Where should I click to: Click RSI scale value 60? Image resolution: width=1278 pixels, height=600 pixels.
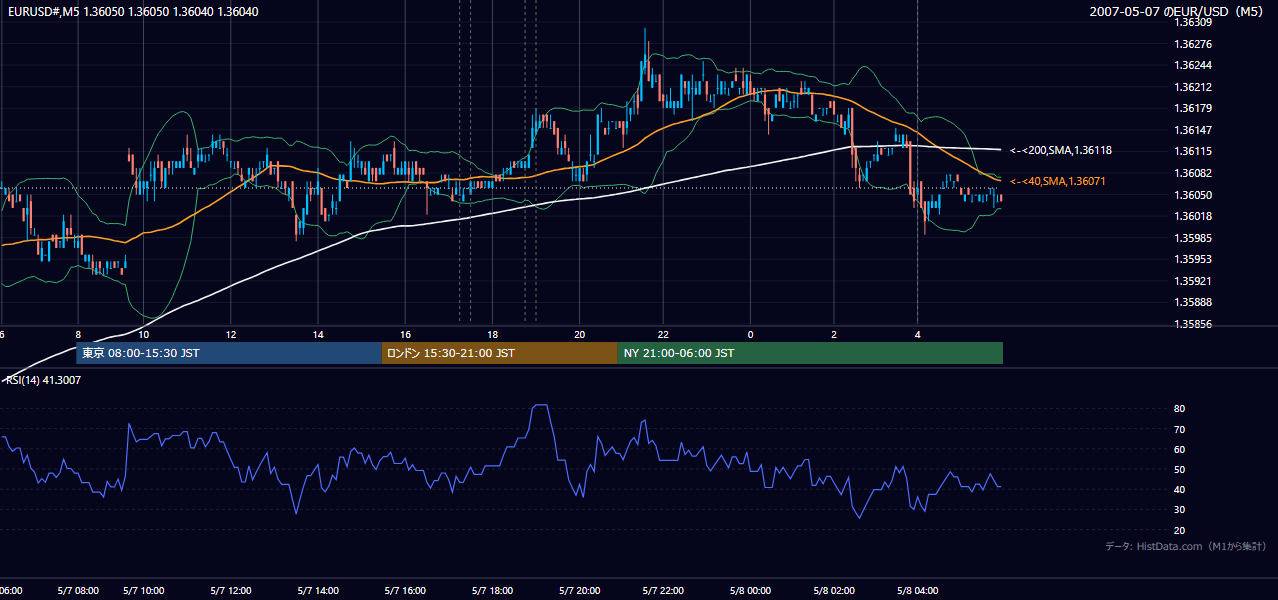click(1180, 449)
